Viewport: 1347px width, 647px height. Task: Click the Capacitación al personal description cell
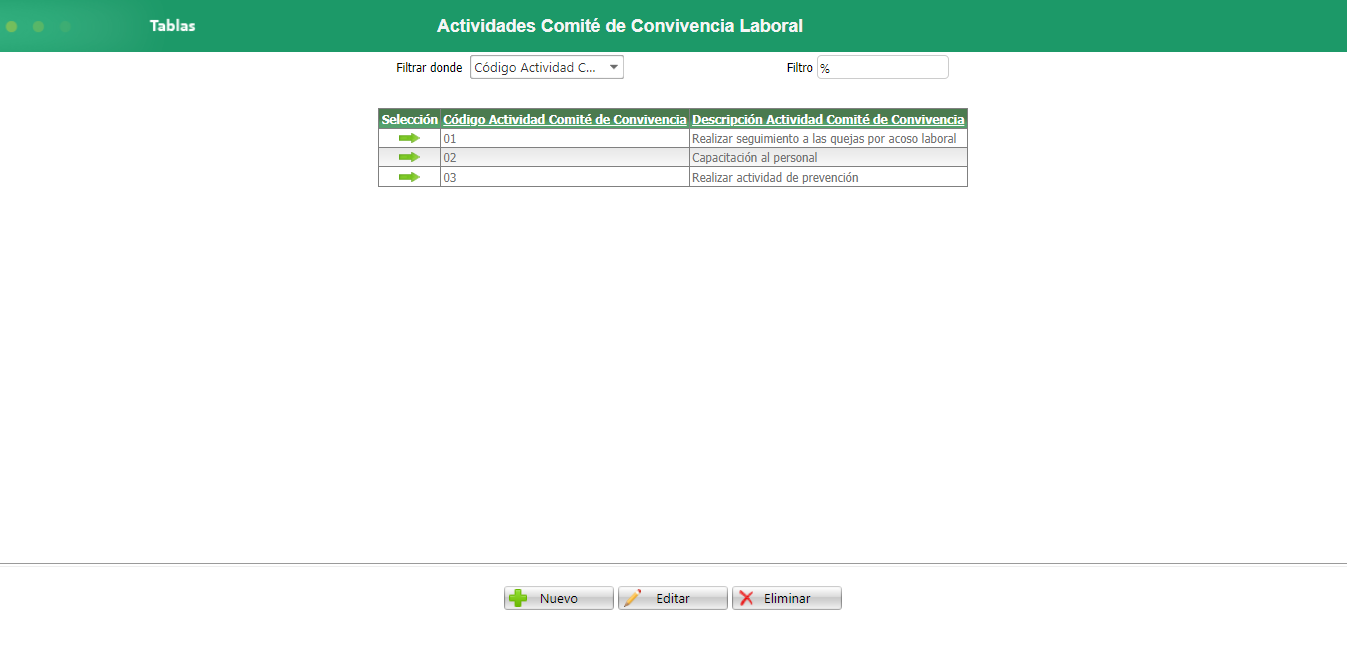coord(828,158)
